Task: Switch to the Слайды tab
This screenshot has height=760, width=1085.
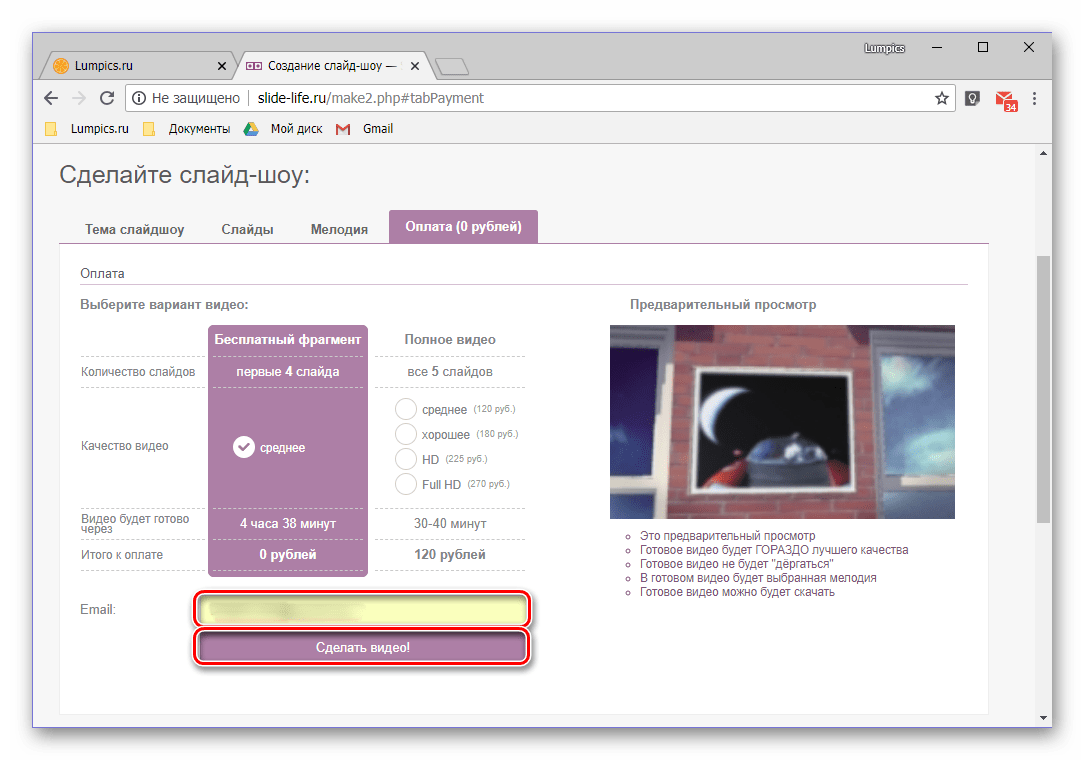Action: [247, 229]
